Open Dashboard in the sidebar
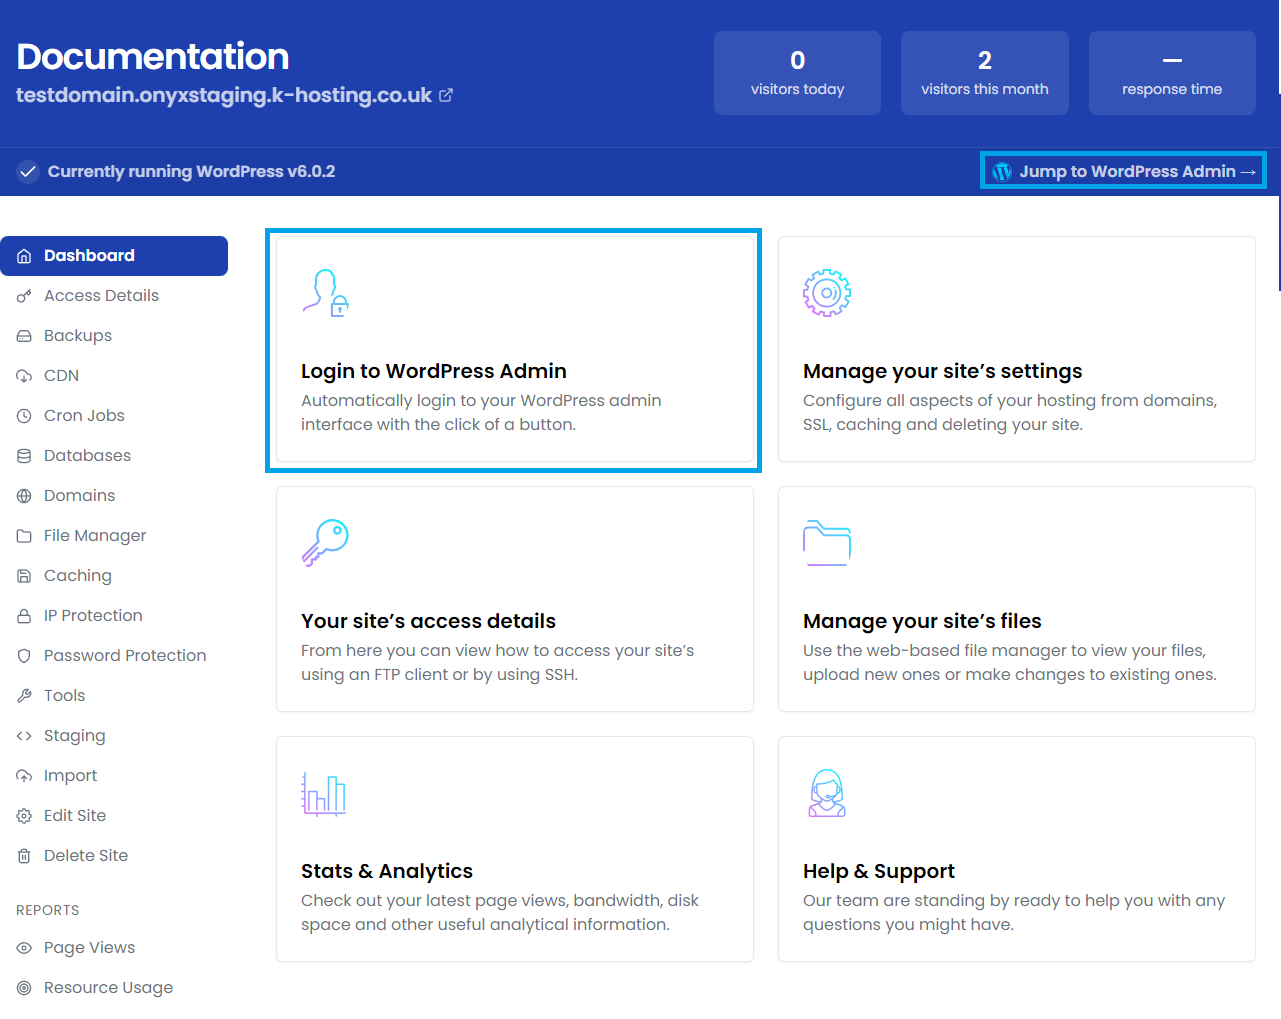The height and width of the screenshot is (1019, 1281). coord(114,256)
